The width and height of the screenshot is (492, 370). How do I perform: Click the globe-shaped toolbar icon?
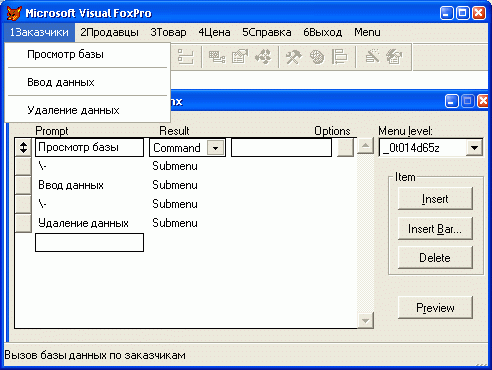317,57
